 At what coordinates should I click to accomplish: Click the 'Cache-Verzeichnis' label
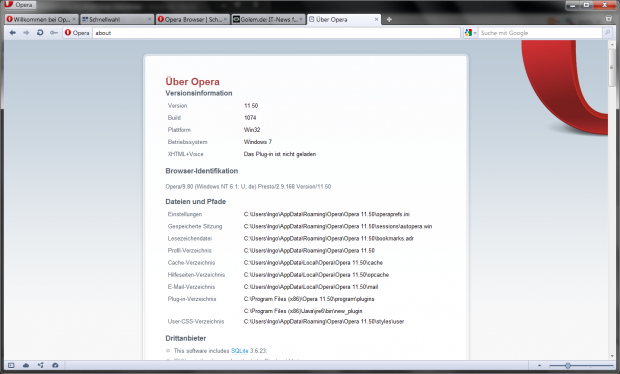[191, 263]
